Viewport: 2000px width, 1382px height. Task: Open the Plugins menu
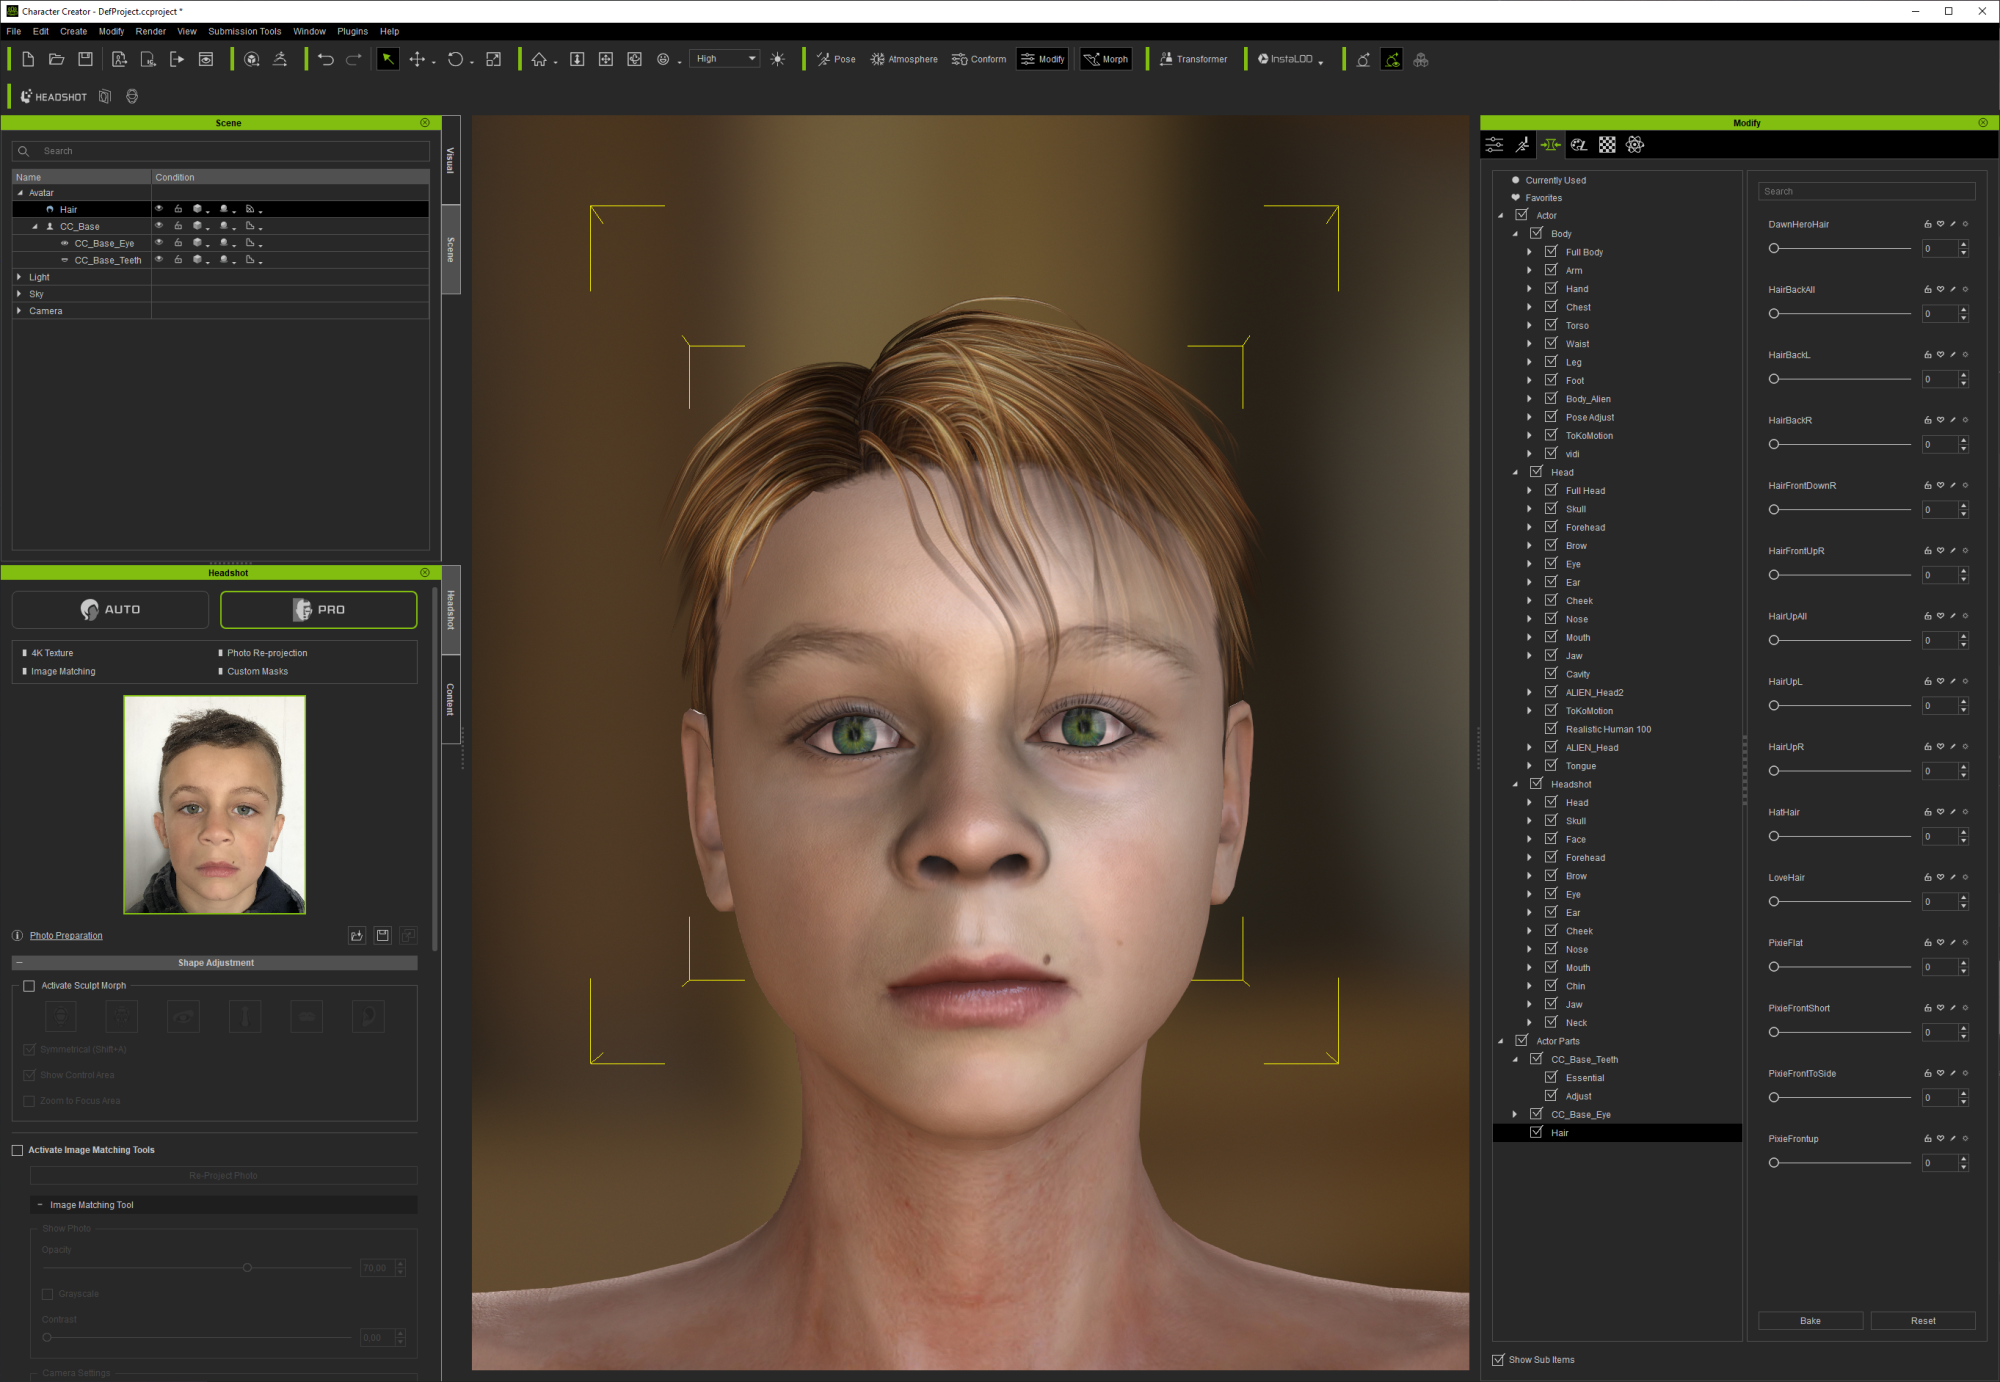[352, 31]
